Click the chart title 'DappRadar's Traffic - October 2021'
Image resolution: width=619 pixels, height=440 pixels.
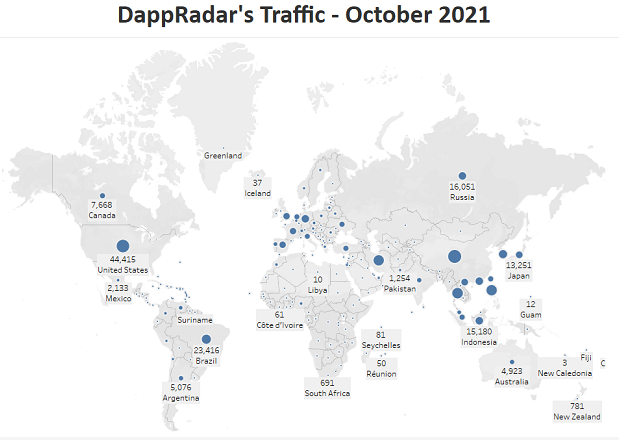point(304,15)
